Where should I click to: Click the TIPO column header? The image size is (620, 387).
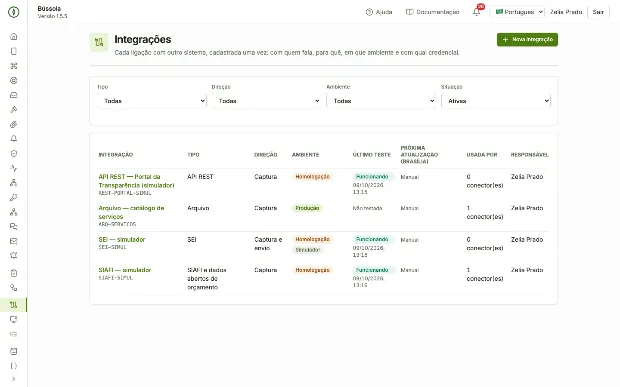pos(193,155)
